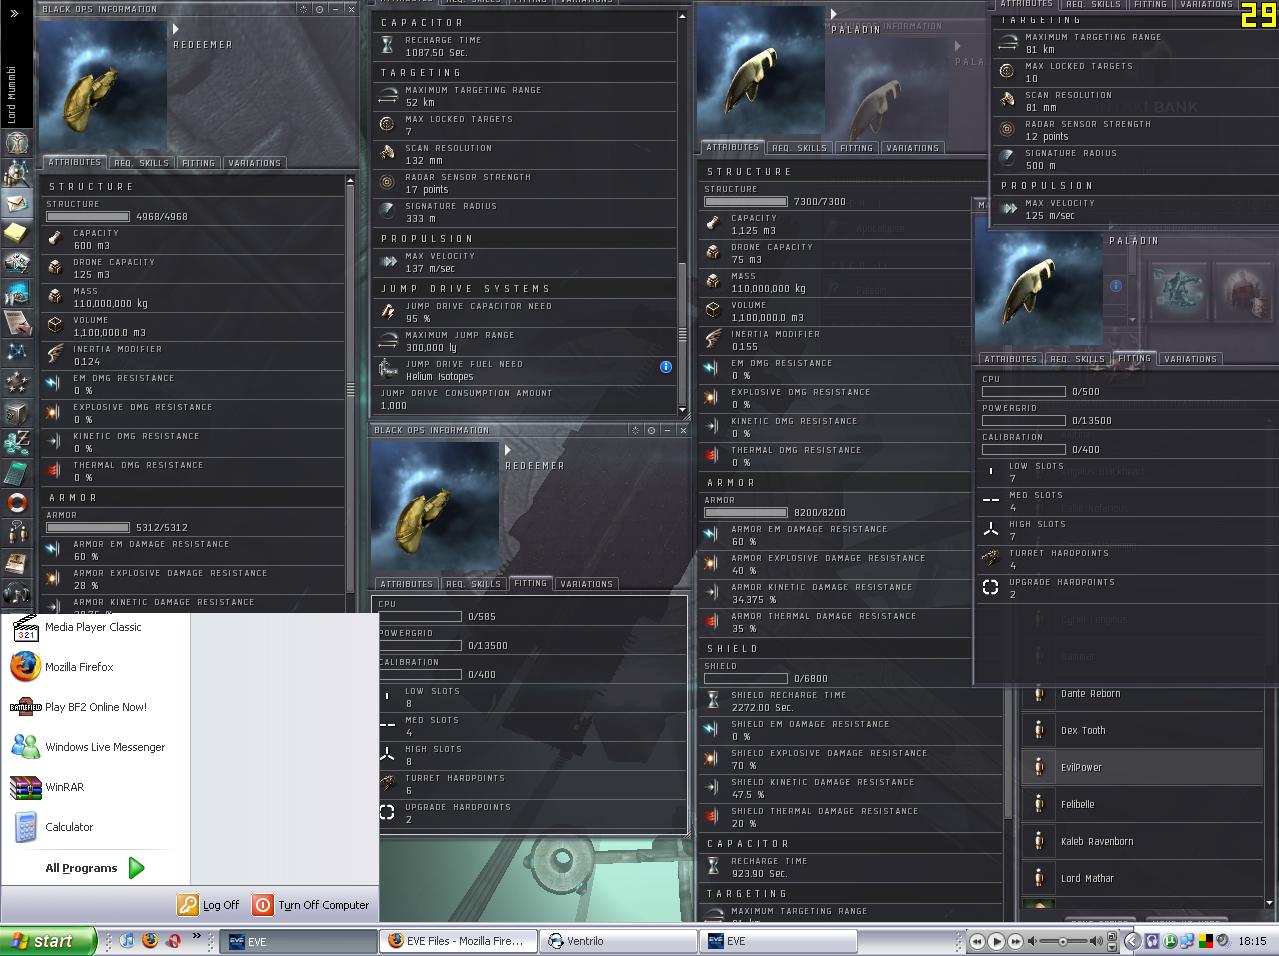Switch to Req. Skills tab in top-left Redeemer window
Viewport: 1279px width, 956px height.
click(x=141, y=162)
